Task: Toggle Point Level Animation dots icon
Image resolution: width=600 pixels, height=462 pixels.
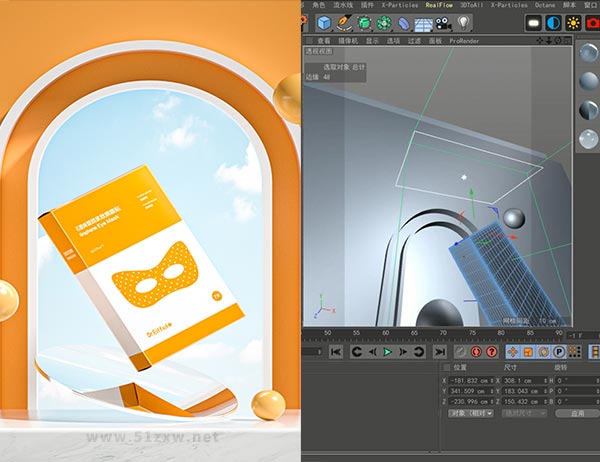Action: tap(574, 352)
